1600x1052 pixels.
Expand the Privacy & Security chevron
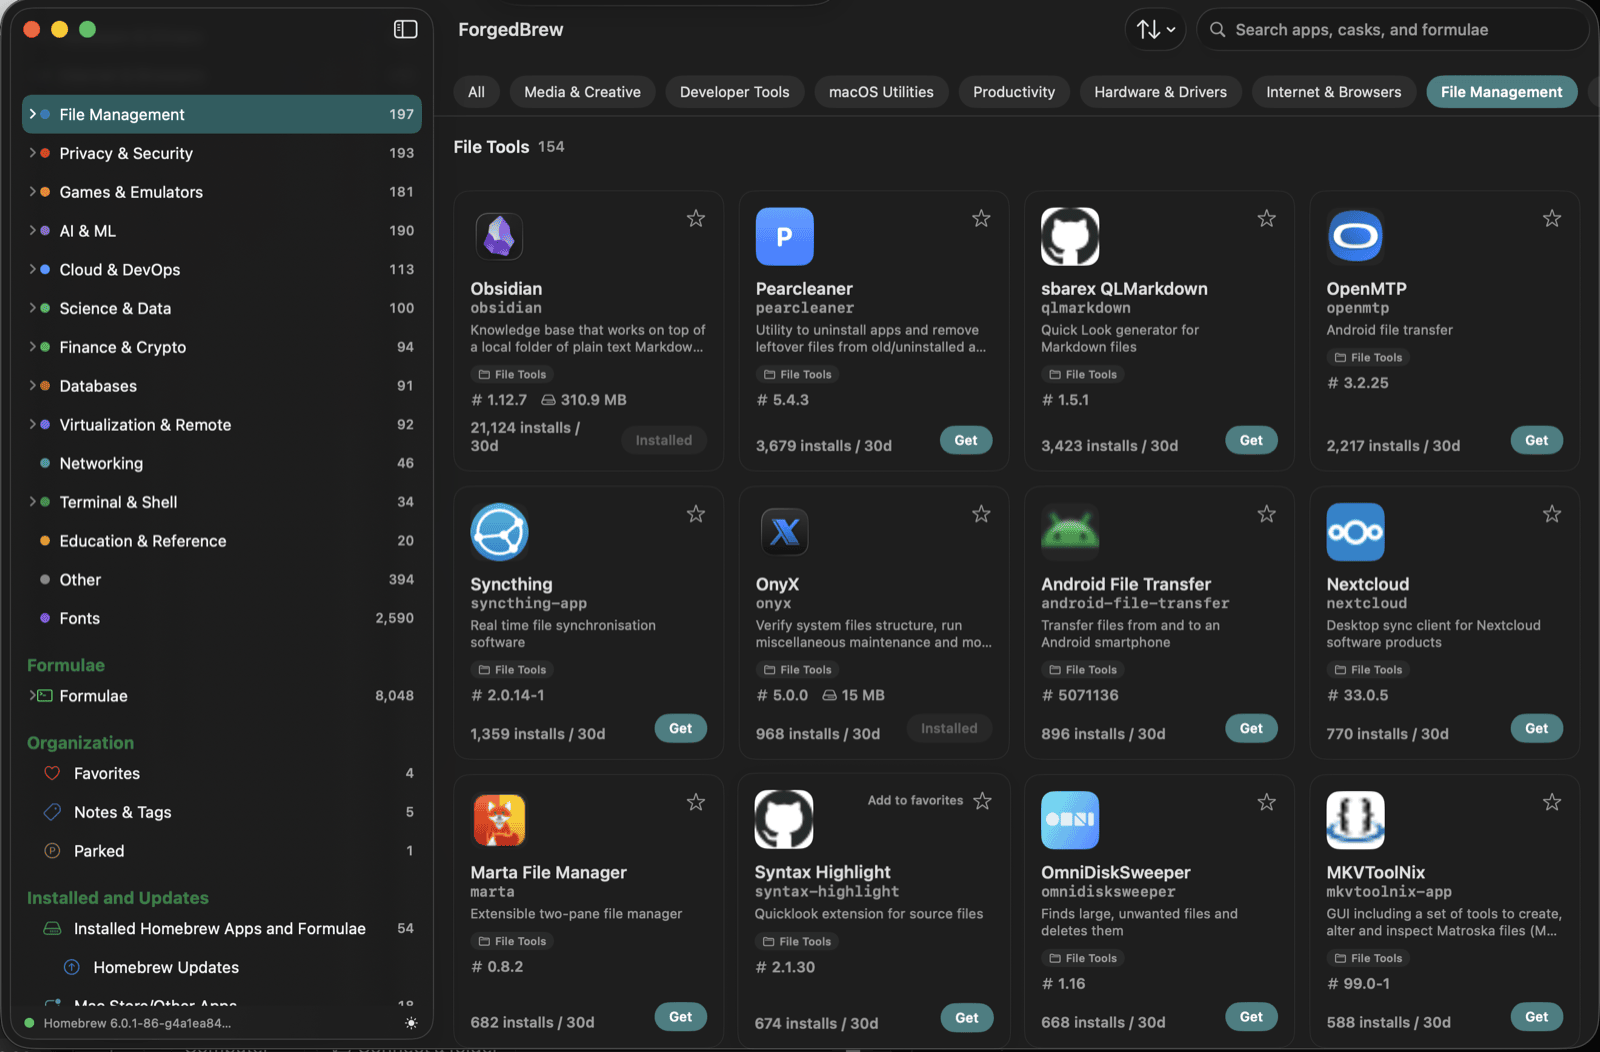tap(32, 153)
